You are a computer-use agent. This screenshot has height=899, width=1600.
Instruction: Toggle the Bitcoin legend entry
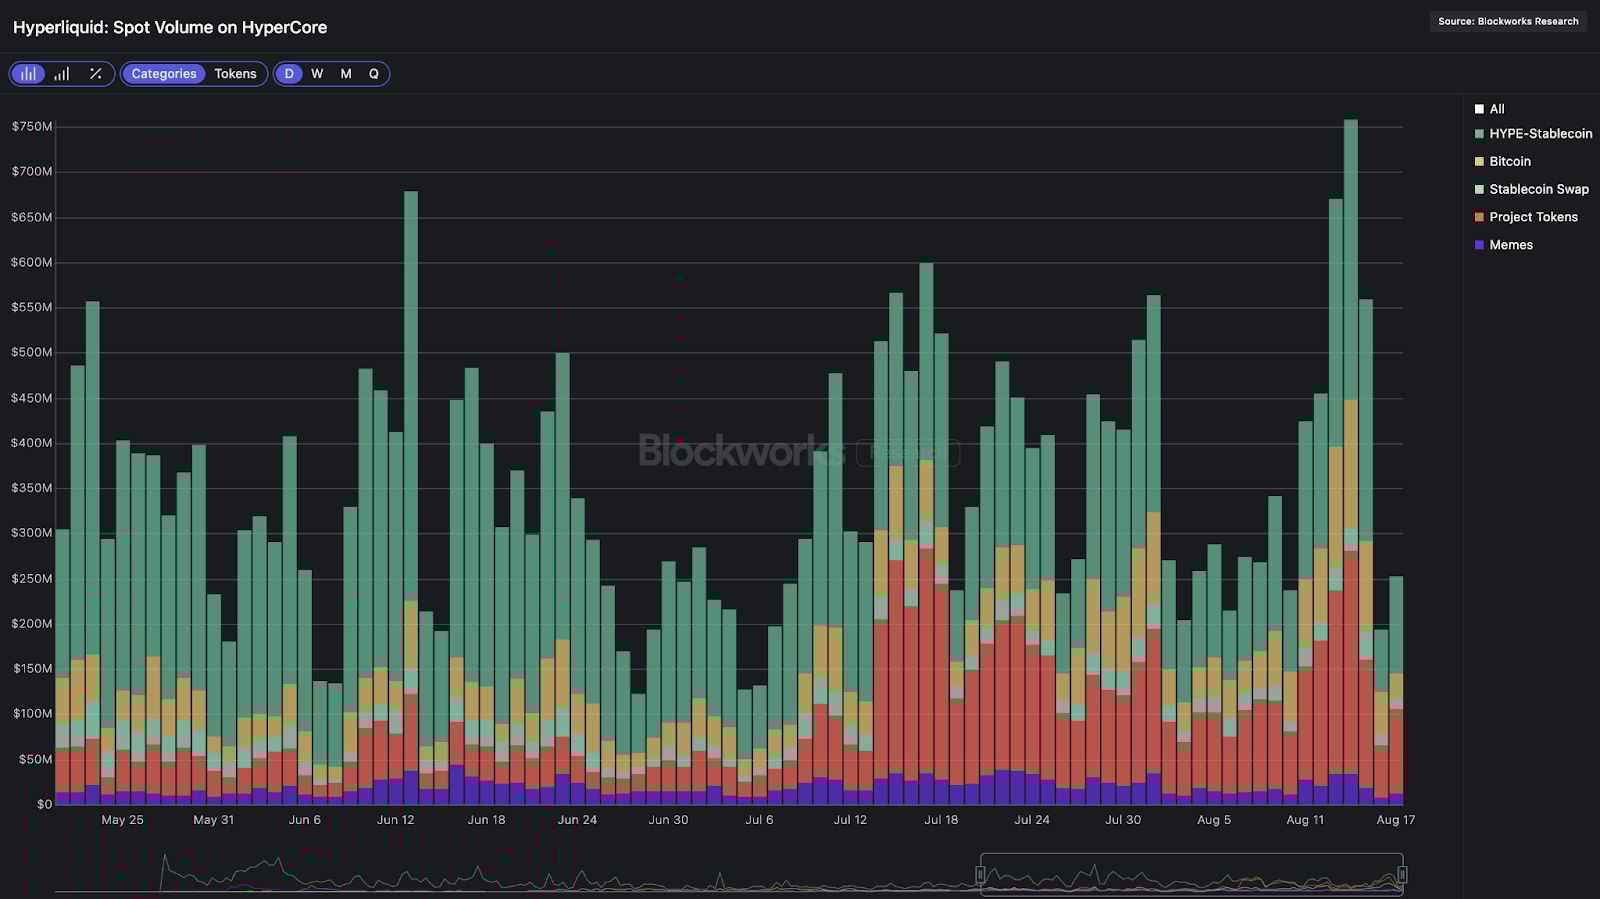pos(1502,161)
